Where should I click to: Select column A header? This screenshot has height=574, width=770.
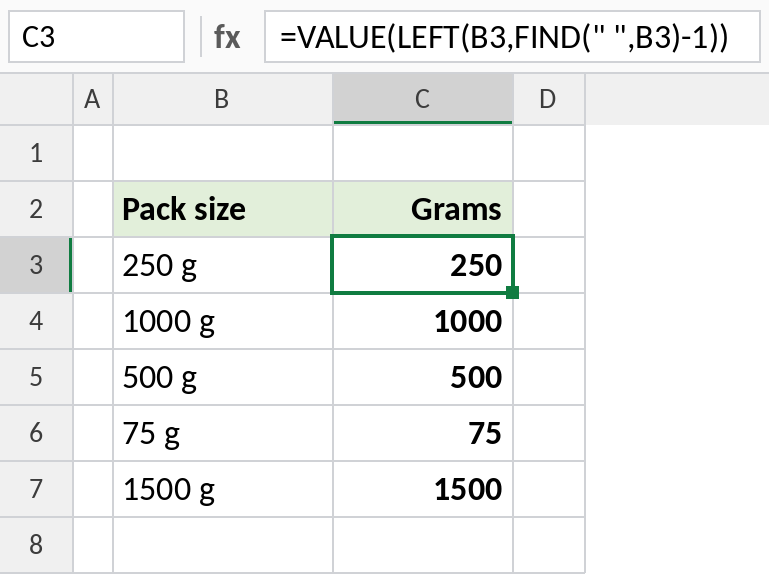[93, 99]
